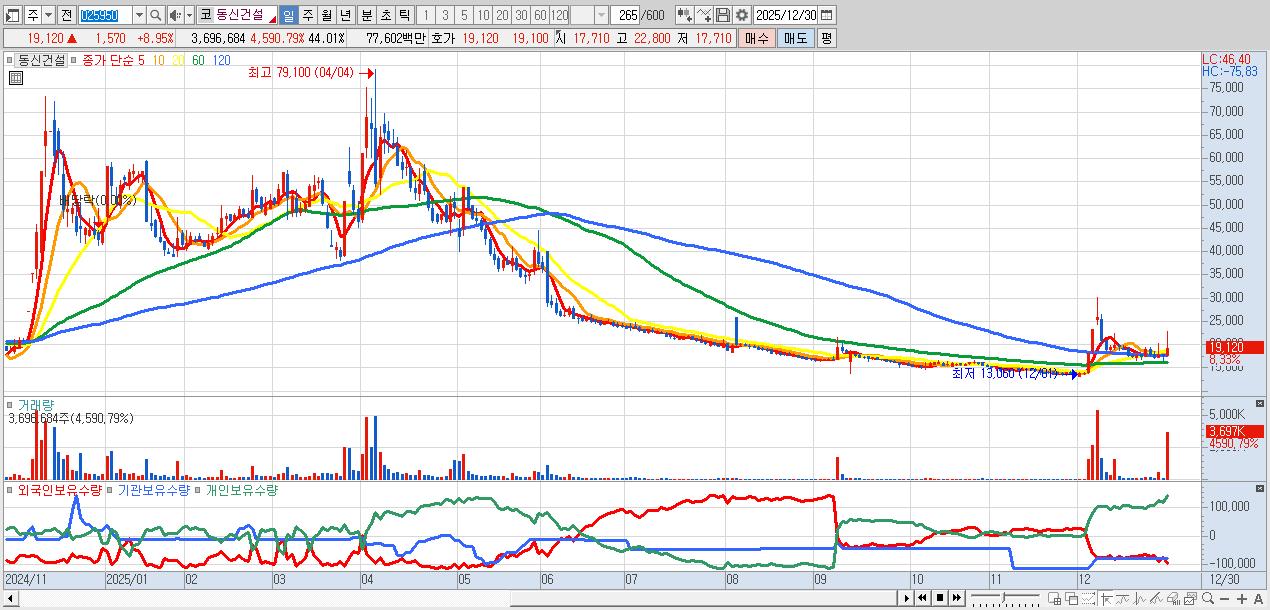This screenshot has height=610, width=1270.
Task: Switch to yearly chart (년)
Action: [x=346, y=15]
